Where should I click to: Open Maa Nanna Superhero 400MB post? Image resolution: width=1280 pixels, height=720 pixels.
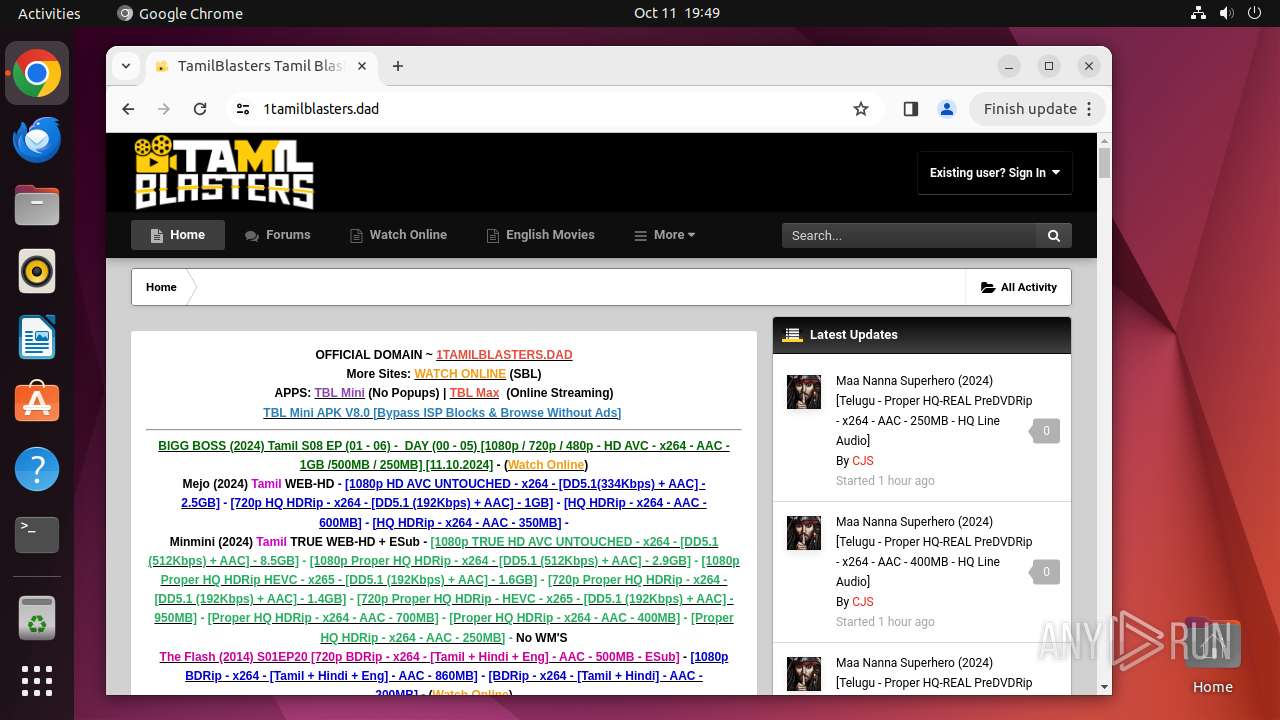coord(934,552)
